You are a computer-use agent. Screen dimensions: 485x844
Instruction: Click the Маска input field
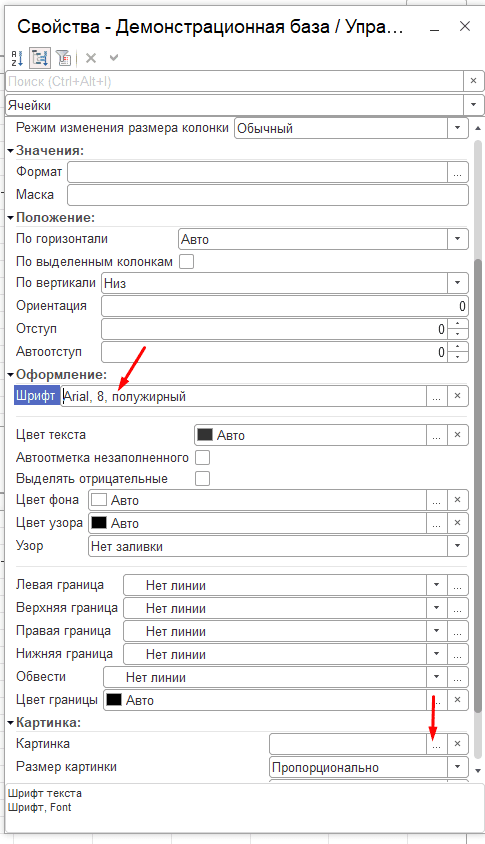268,195
